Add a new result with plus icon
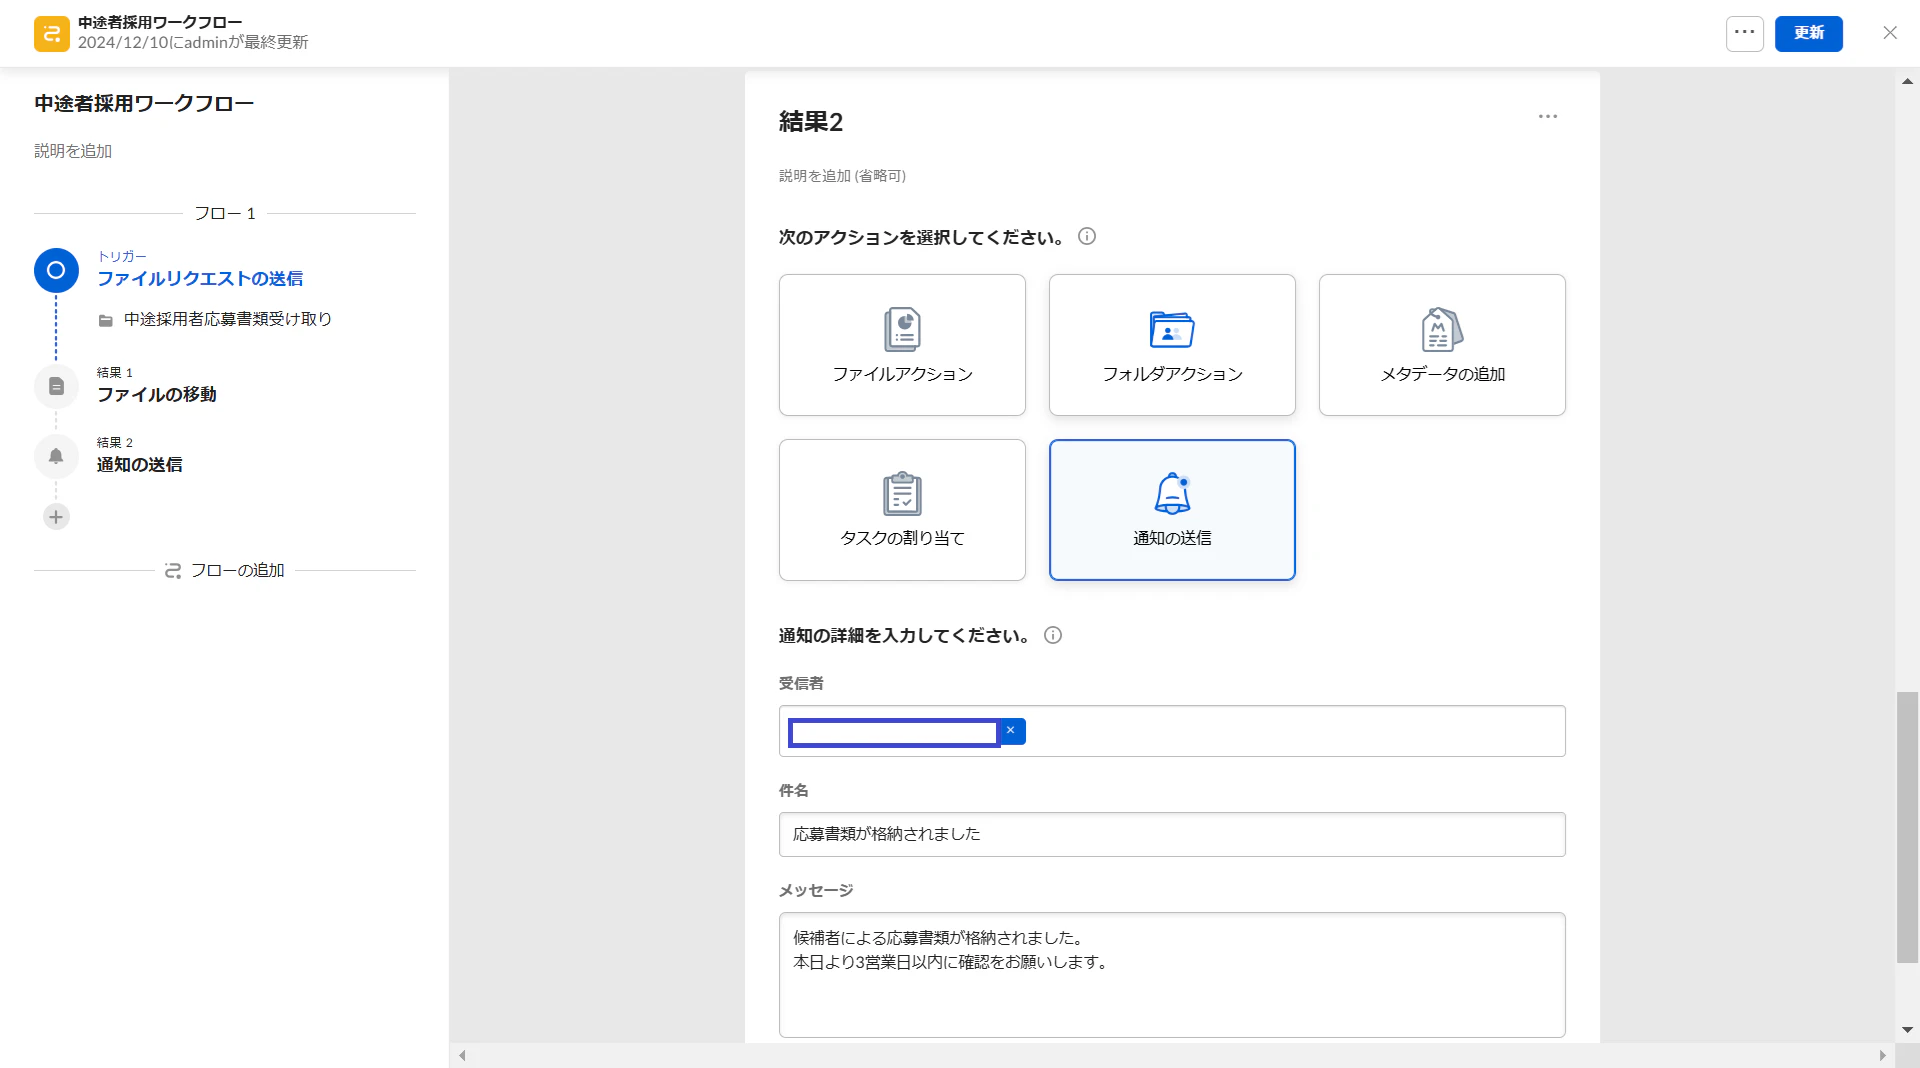 [x=56, y=517]
